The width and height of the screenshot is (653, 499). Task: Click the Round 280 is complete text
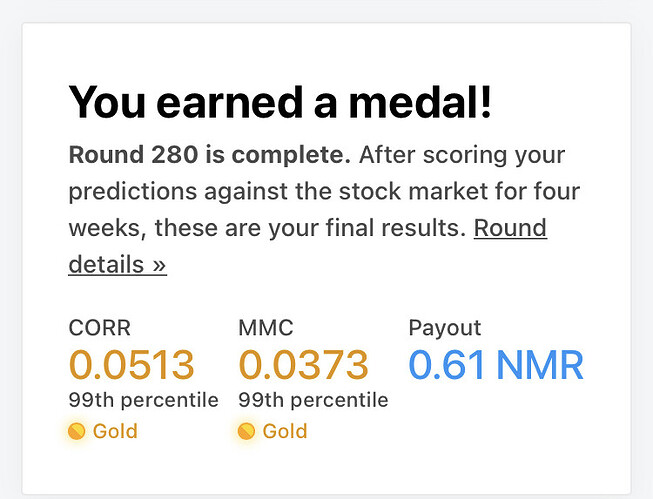point(209,155)
